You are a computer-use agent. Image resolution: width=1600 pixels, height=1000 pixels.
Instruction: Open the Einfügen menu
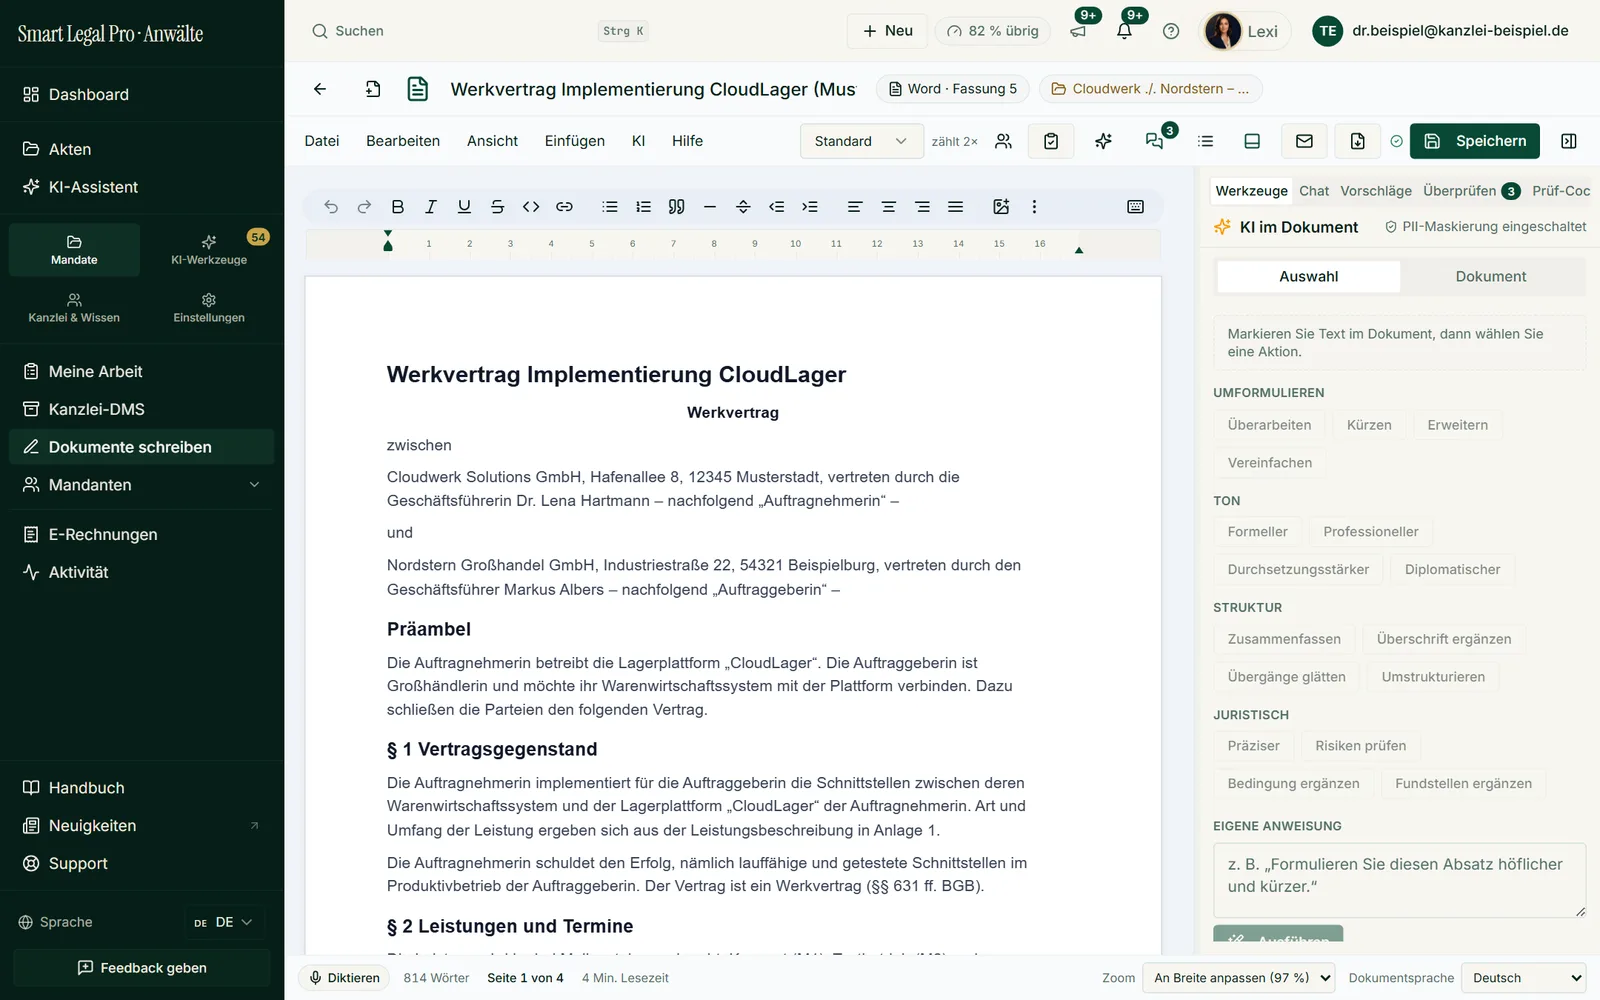[x=574, y=141]
